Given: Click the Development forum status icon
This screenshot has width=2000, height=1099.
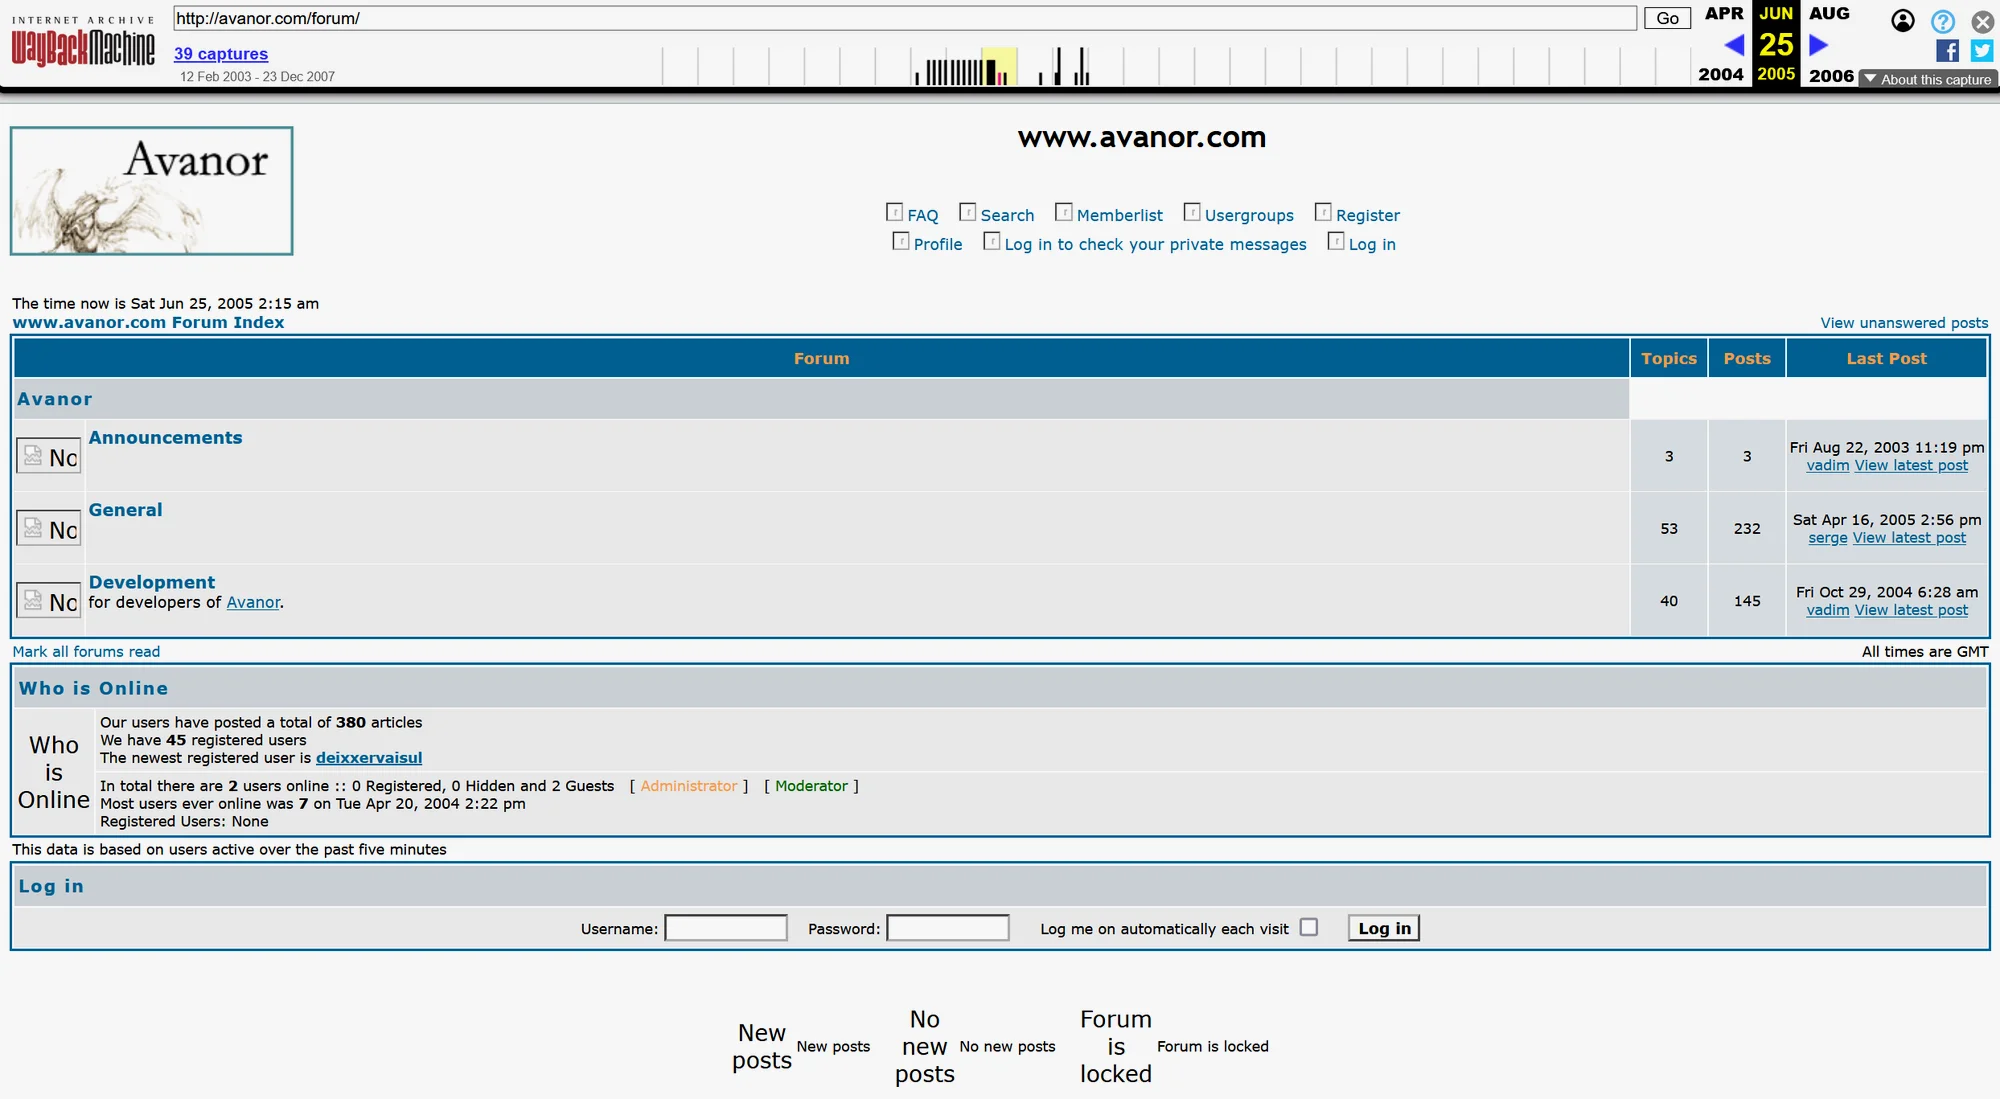Looking at the screenshot, I should click(48, 600).
